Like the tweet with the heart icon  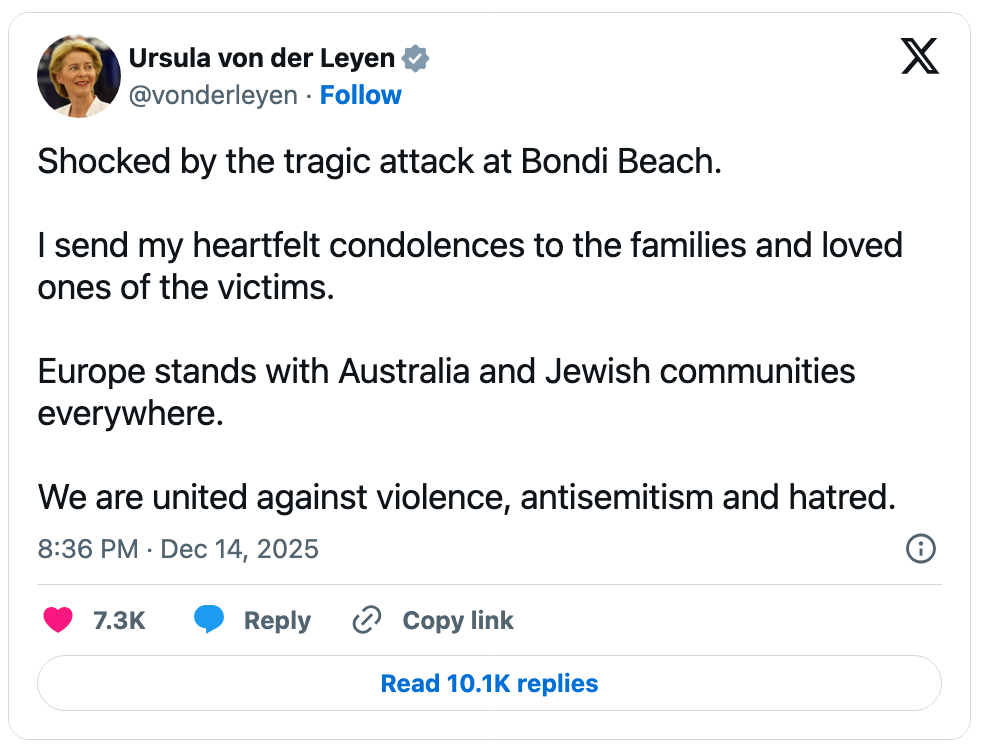(x=58, y=621)
